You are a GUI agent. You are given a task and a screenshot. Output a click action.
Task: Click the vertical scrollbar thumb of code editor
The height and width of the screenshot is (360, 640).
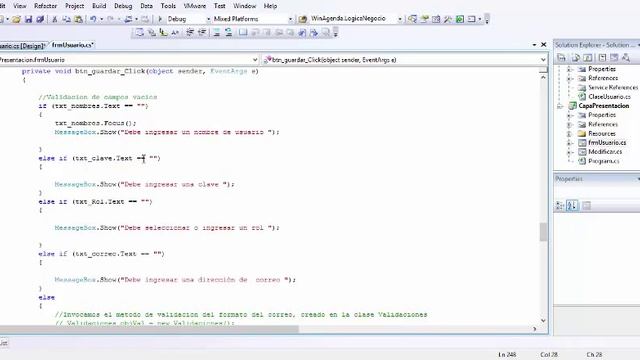click(x=543, y=232)
